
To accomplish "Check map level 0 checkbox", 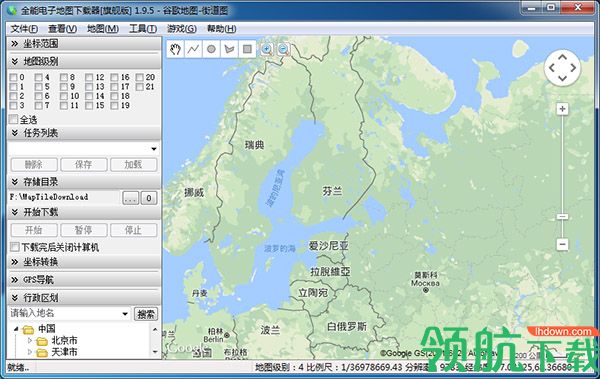I will click(x=13, y=77).
